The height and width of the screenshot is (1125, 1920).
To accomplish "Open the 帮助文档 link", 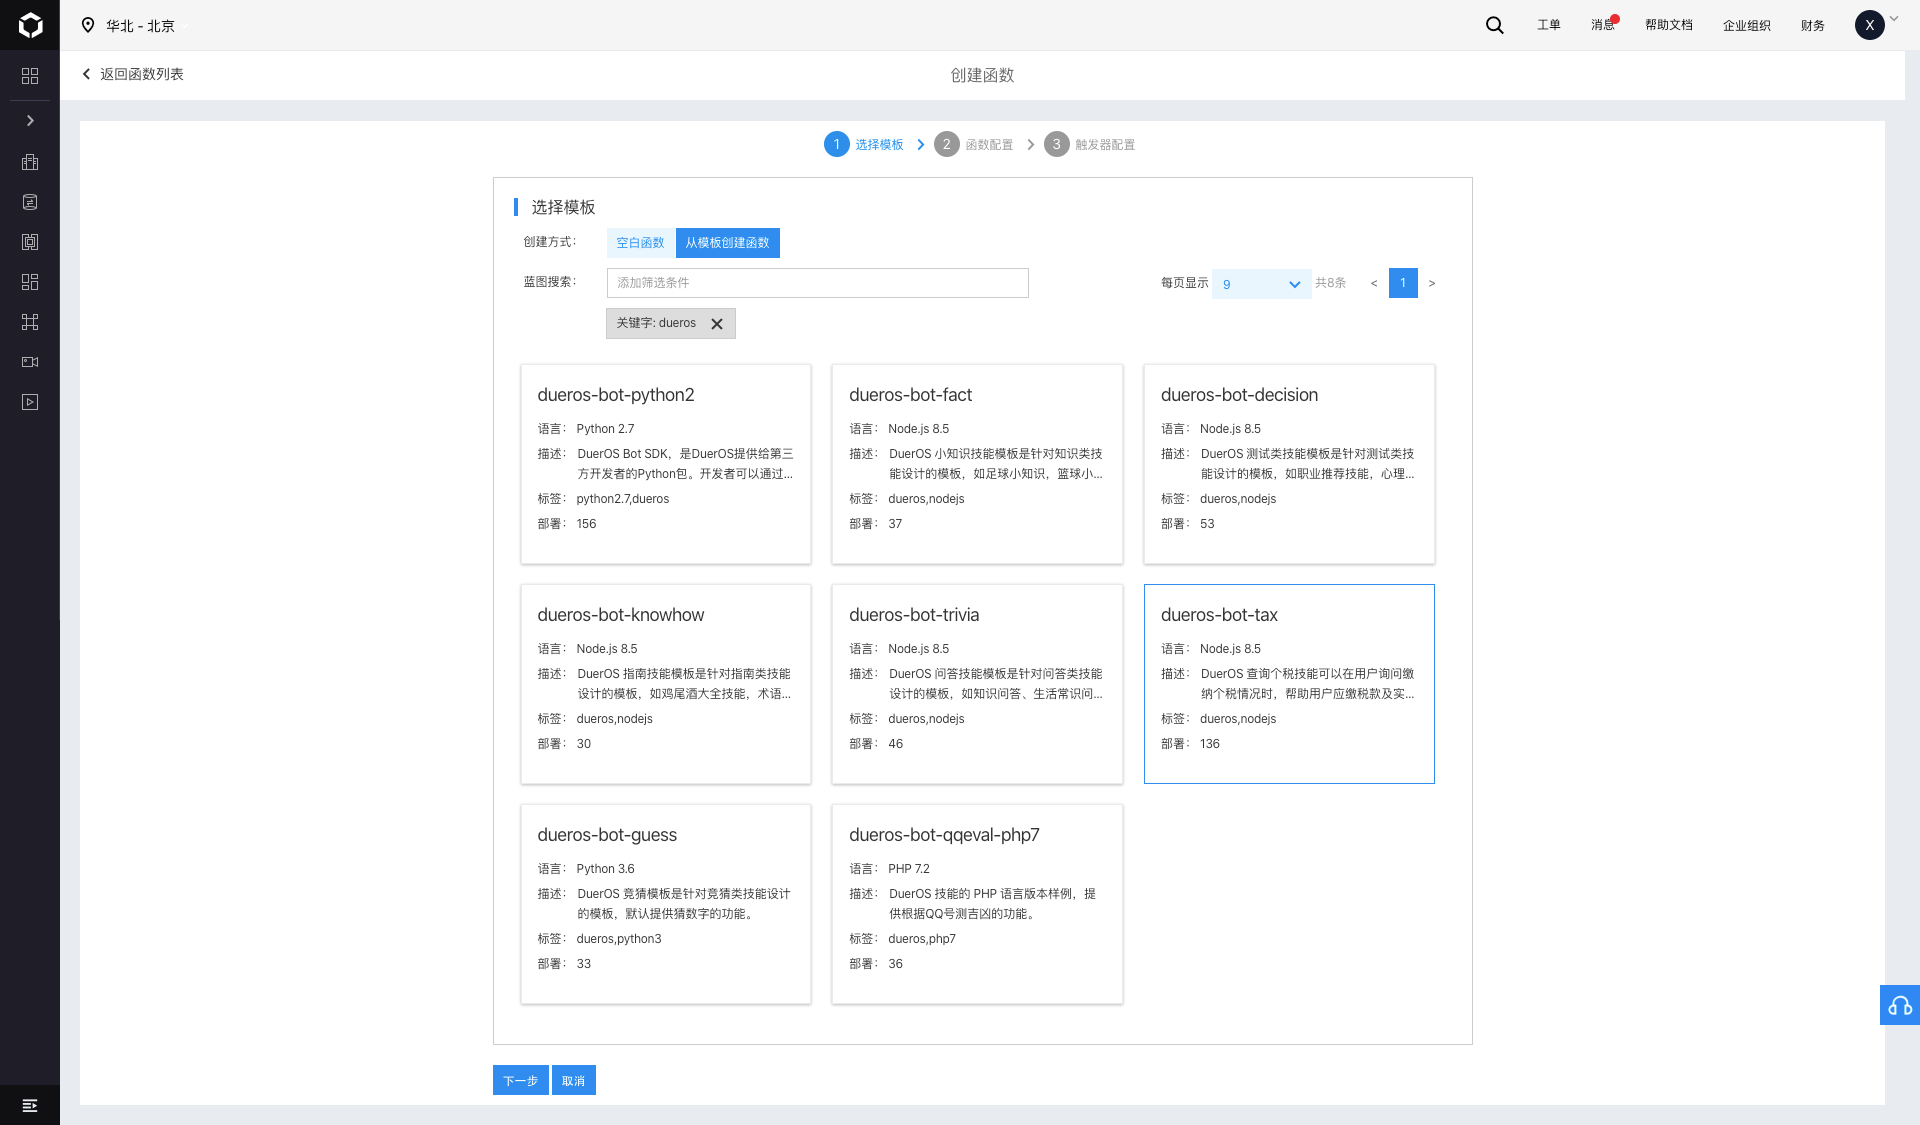I will coord(1669,25).
